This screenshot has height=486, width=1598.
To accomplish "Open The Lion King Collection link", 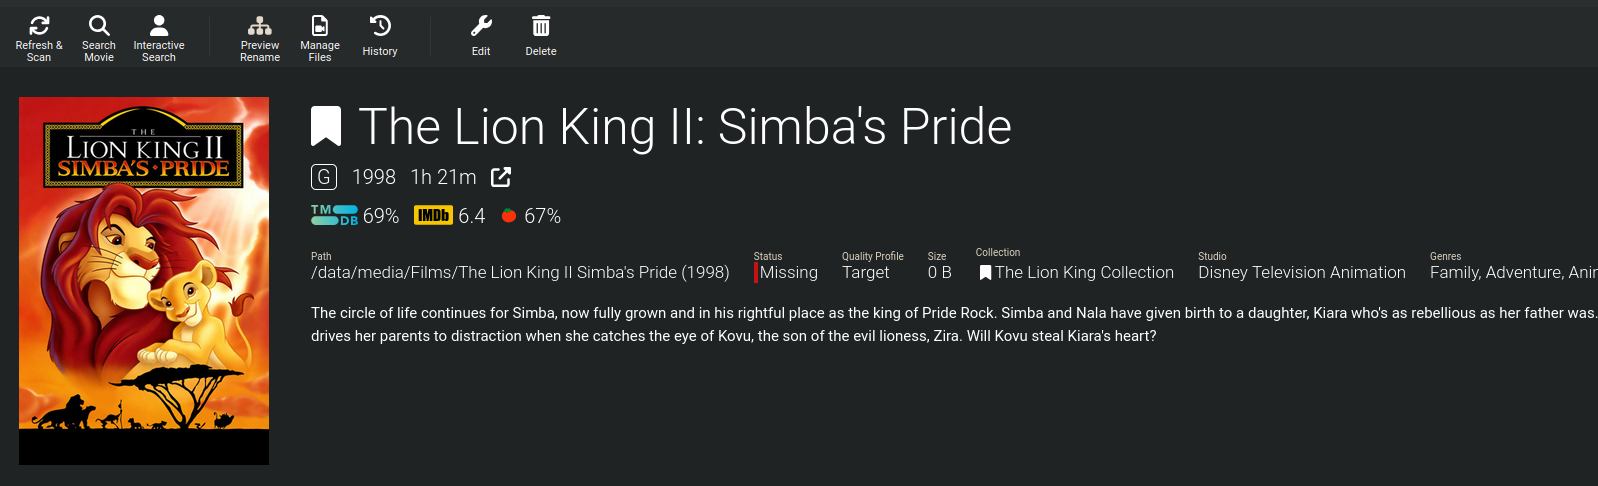I will [x=1084, y=273].
